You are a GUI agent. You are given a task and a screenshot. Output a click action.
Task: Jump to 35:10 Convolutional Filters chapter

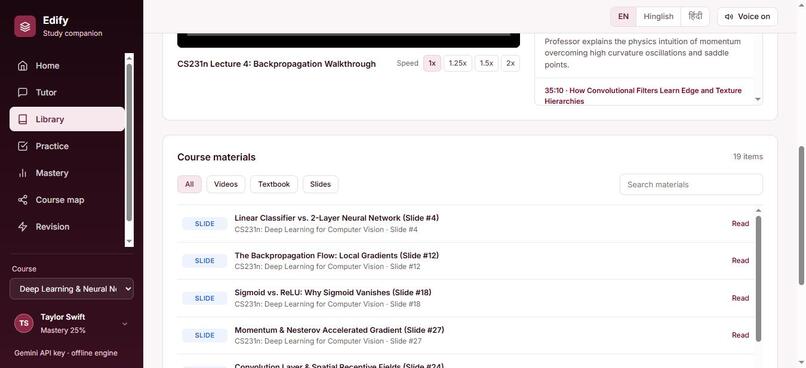[x=643, y=96]
